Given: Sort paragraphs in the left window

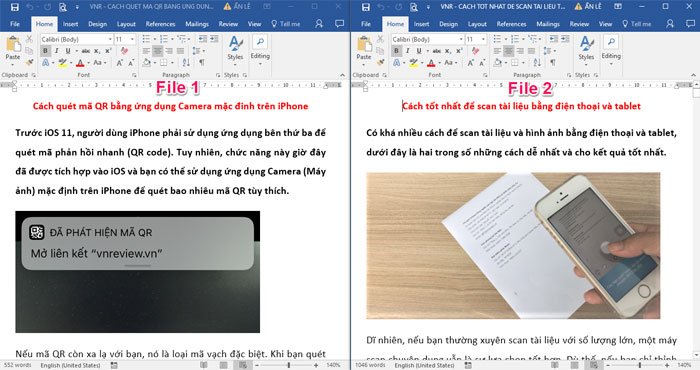Looking at the screenshot, I should 186,62.
